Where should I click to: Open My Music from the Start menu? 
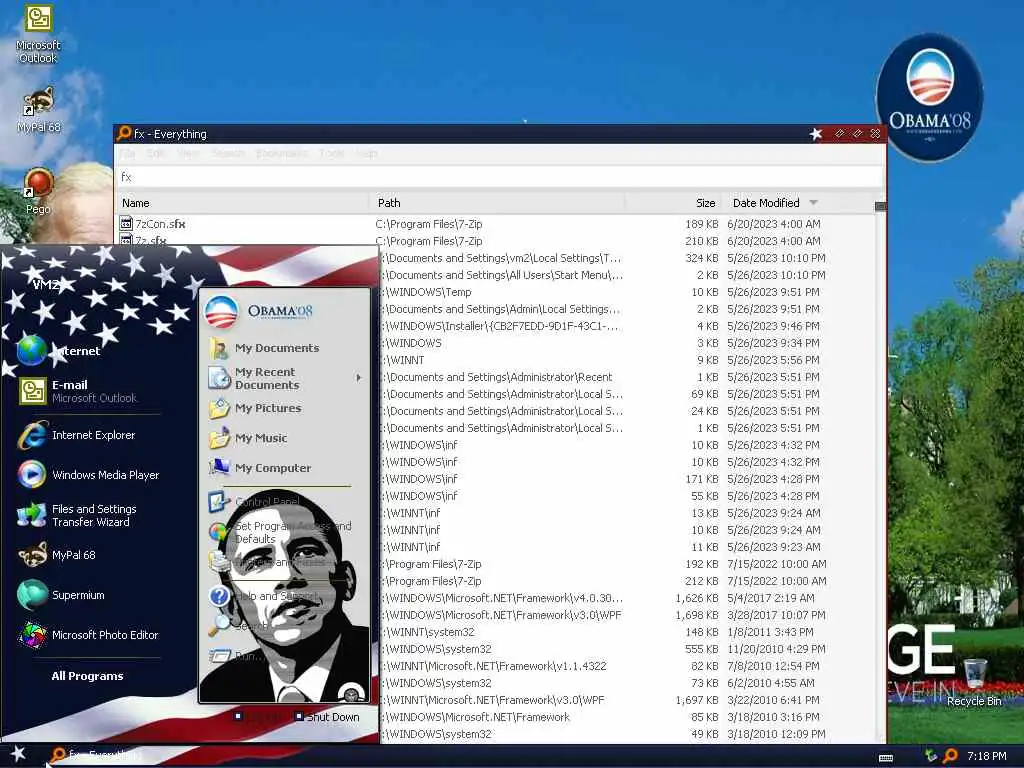(x=248, y=438)
